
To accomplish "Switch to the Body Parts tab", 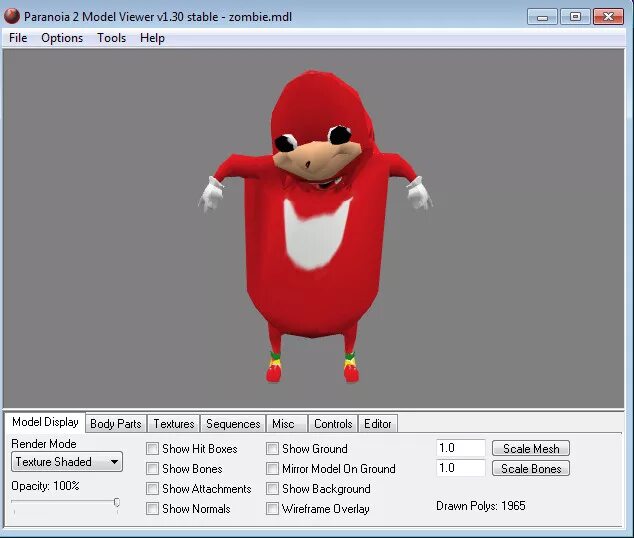I will pos(116,424).
